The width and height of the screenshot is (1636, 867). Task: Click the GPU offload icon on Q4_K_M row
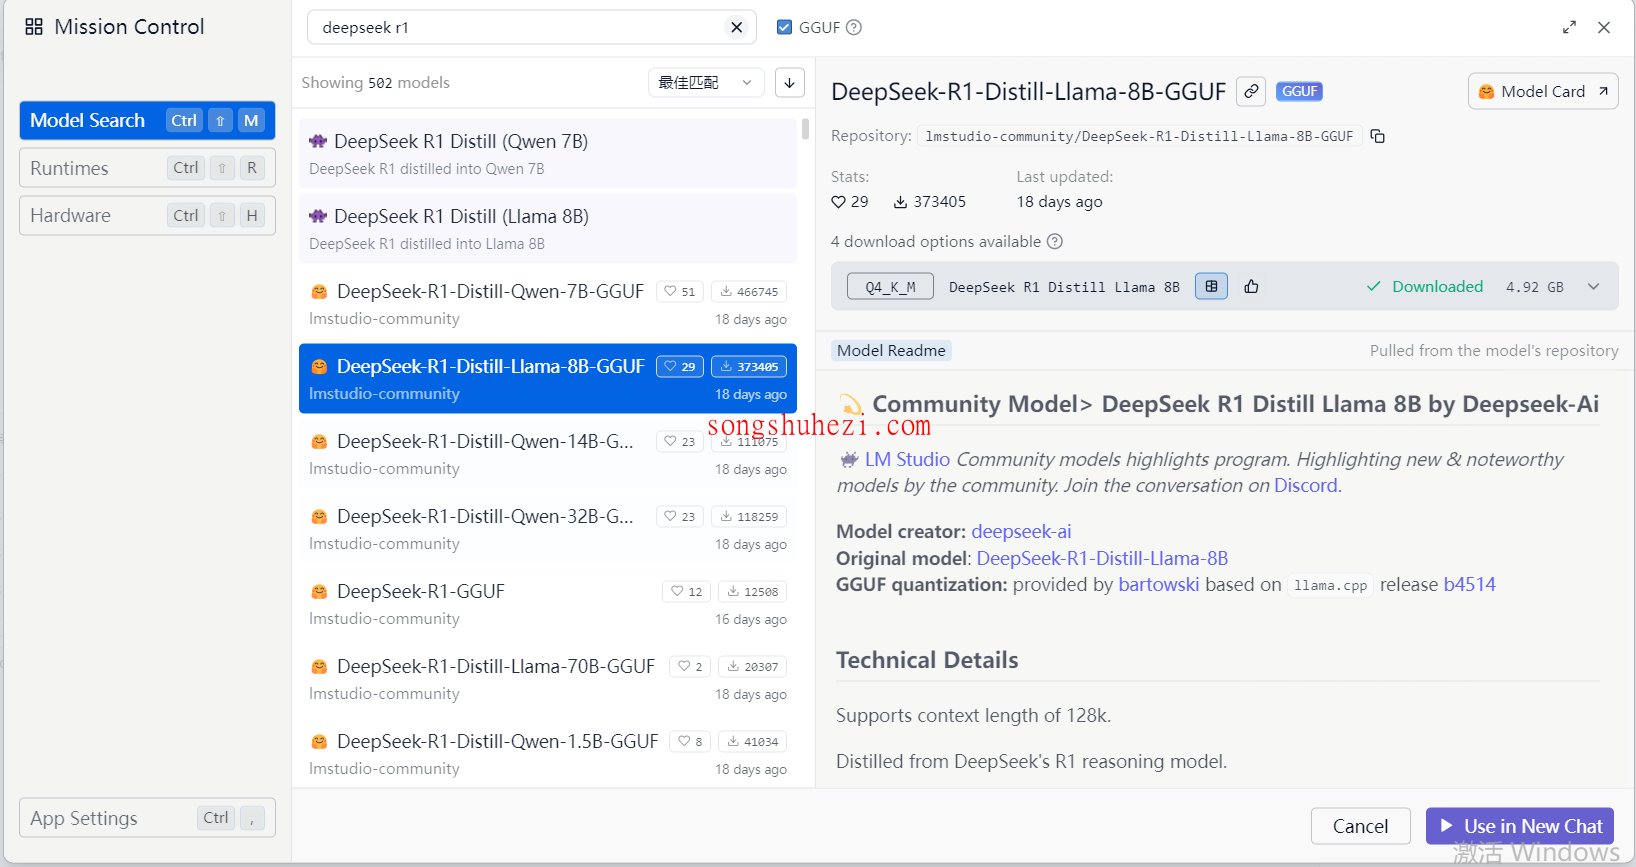(x=1211, y=287)
